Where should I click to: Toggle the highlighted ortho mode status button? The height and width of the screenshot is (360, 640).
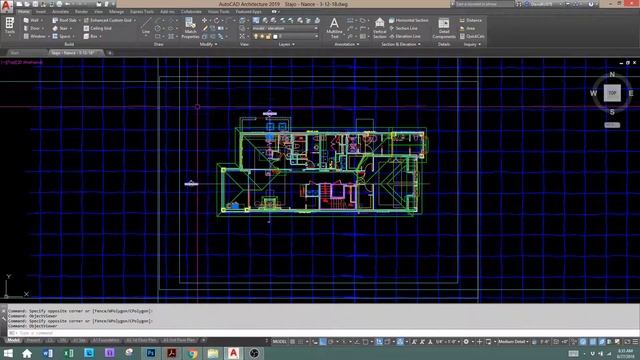[x=323, y=342]
